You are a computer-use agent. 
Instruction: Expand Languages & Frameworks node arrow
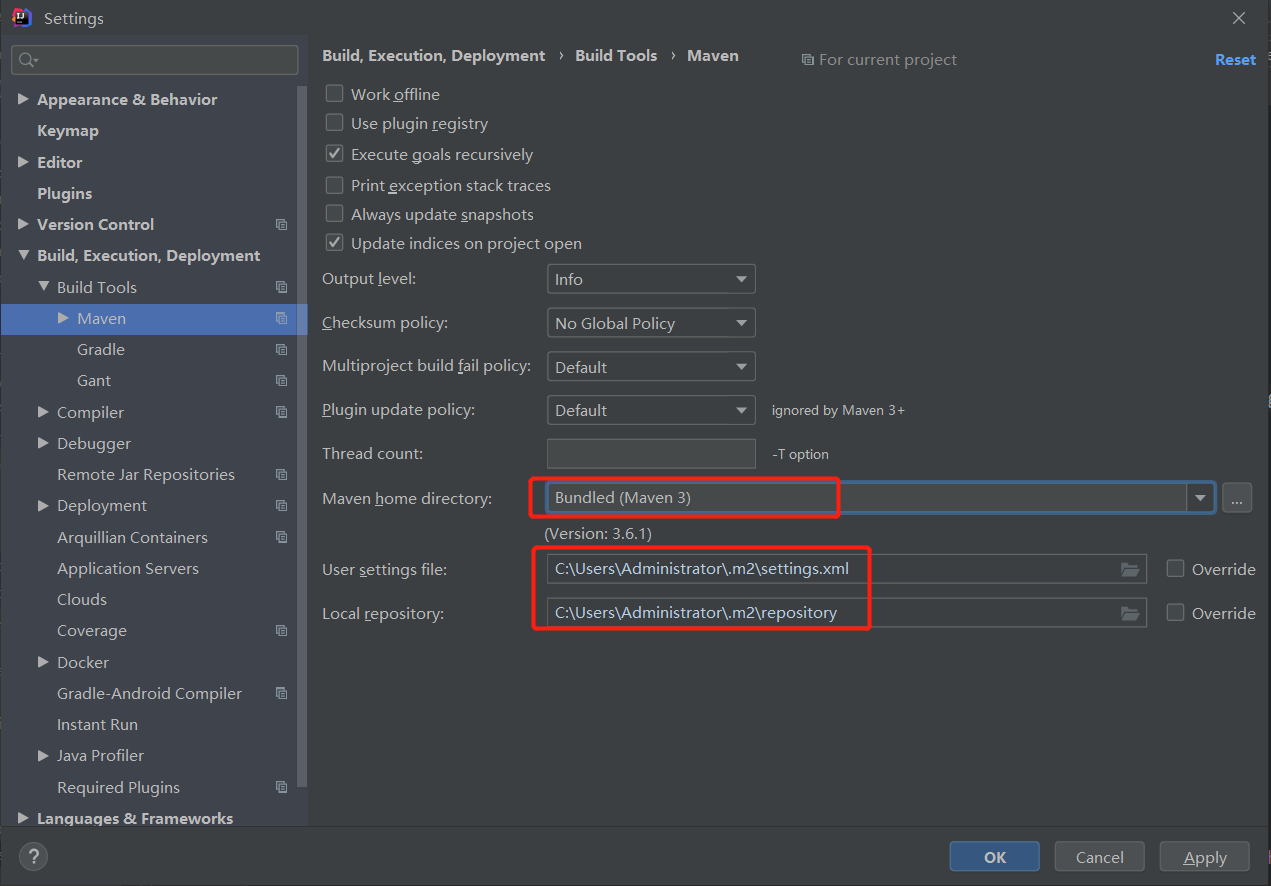tap(23, 818)
